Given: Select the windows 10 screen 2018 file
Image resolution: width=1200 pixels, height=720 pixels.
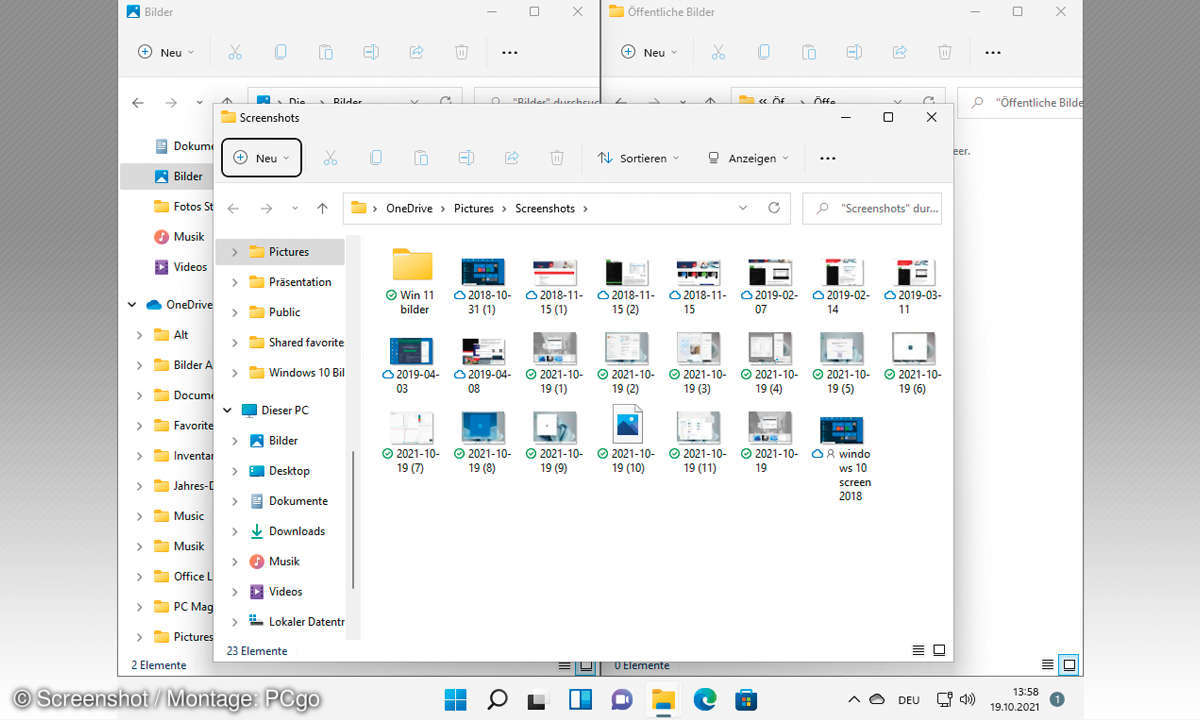Looking at the screenshot, I should (x=842, y=458).
